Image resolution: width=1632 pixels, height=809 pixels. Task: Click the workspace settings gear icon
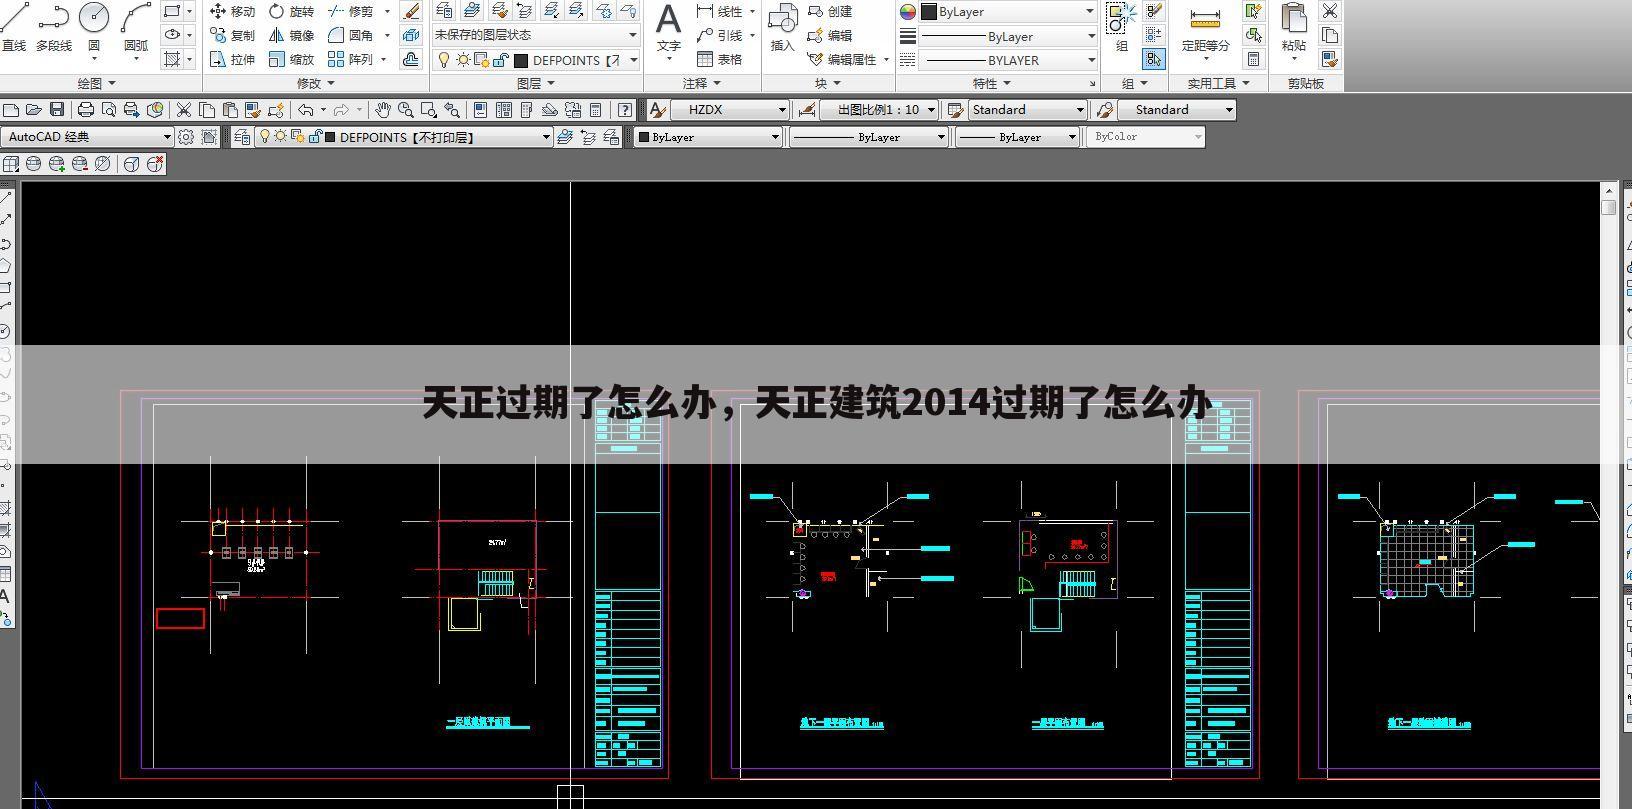coord(185,137)
